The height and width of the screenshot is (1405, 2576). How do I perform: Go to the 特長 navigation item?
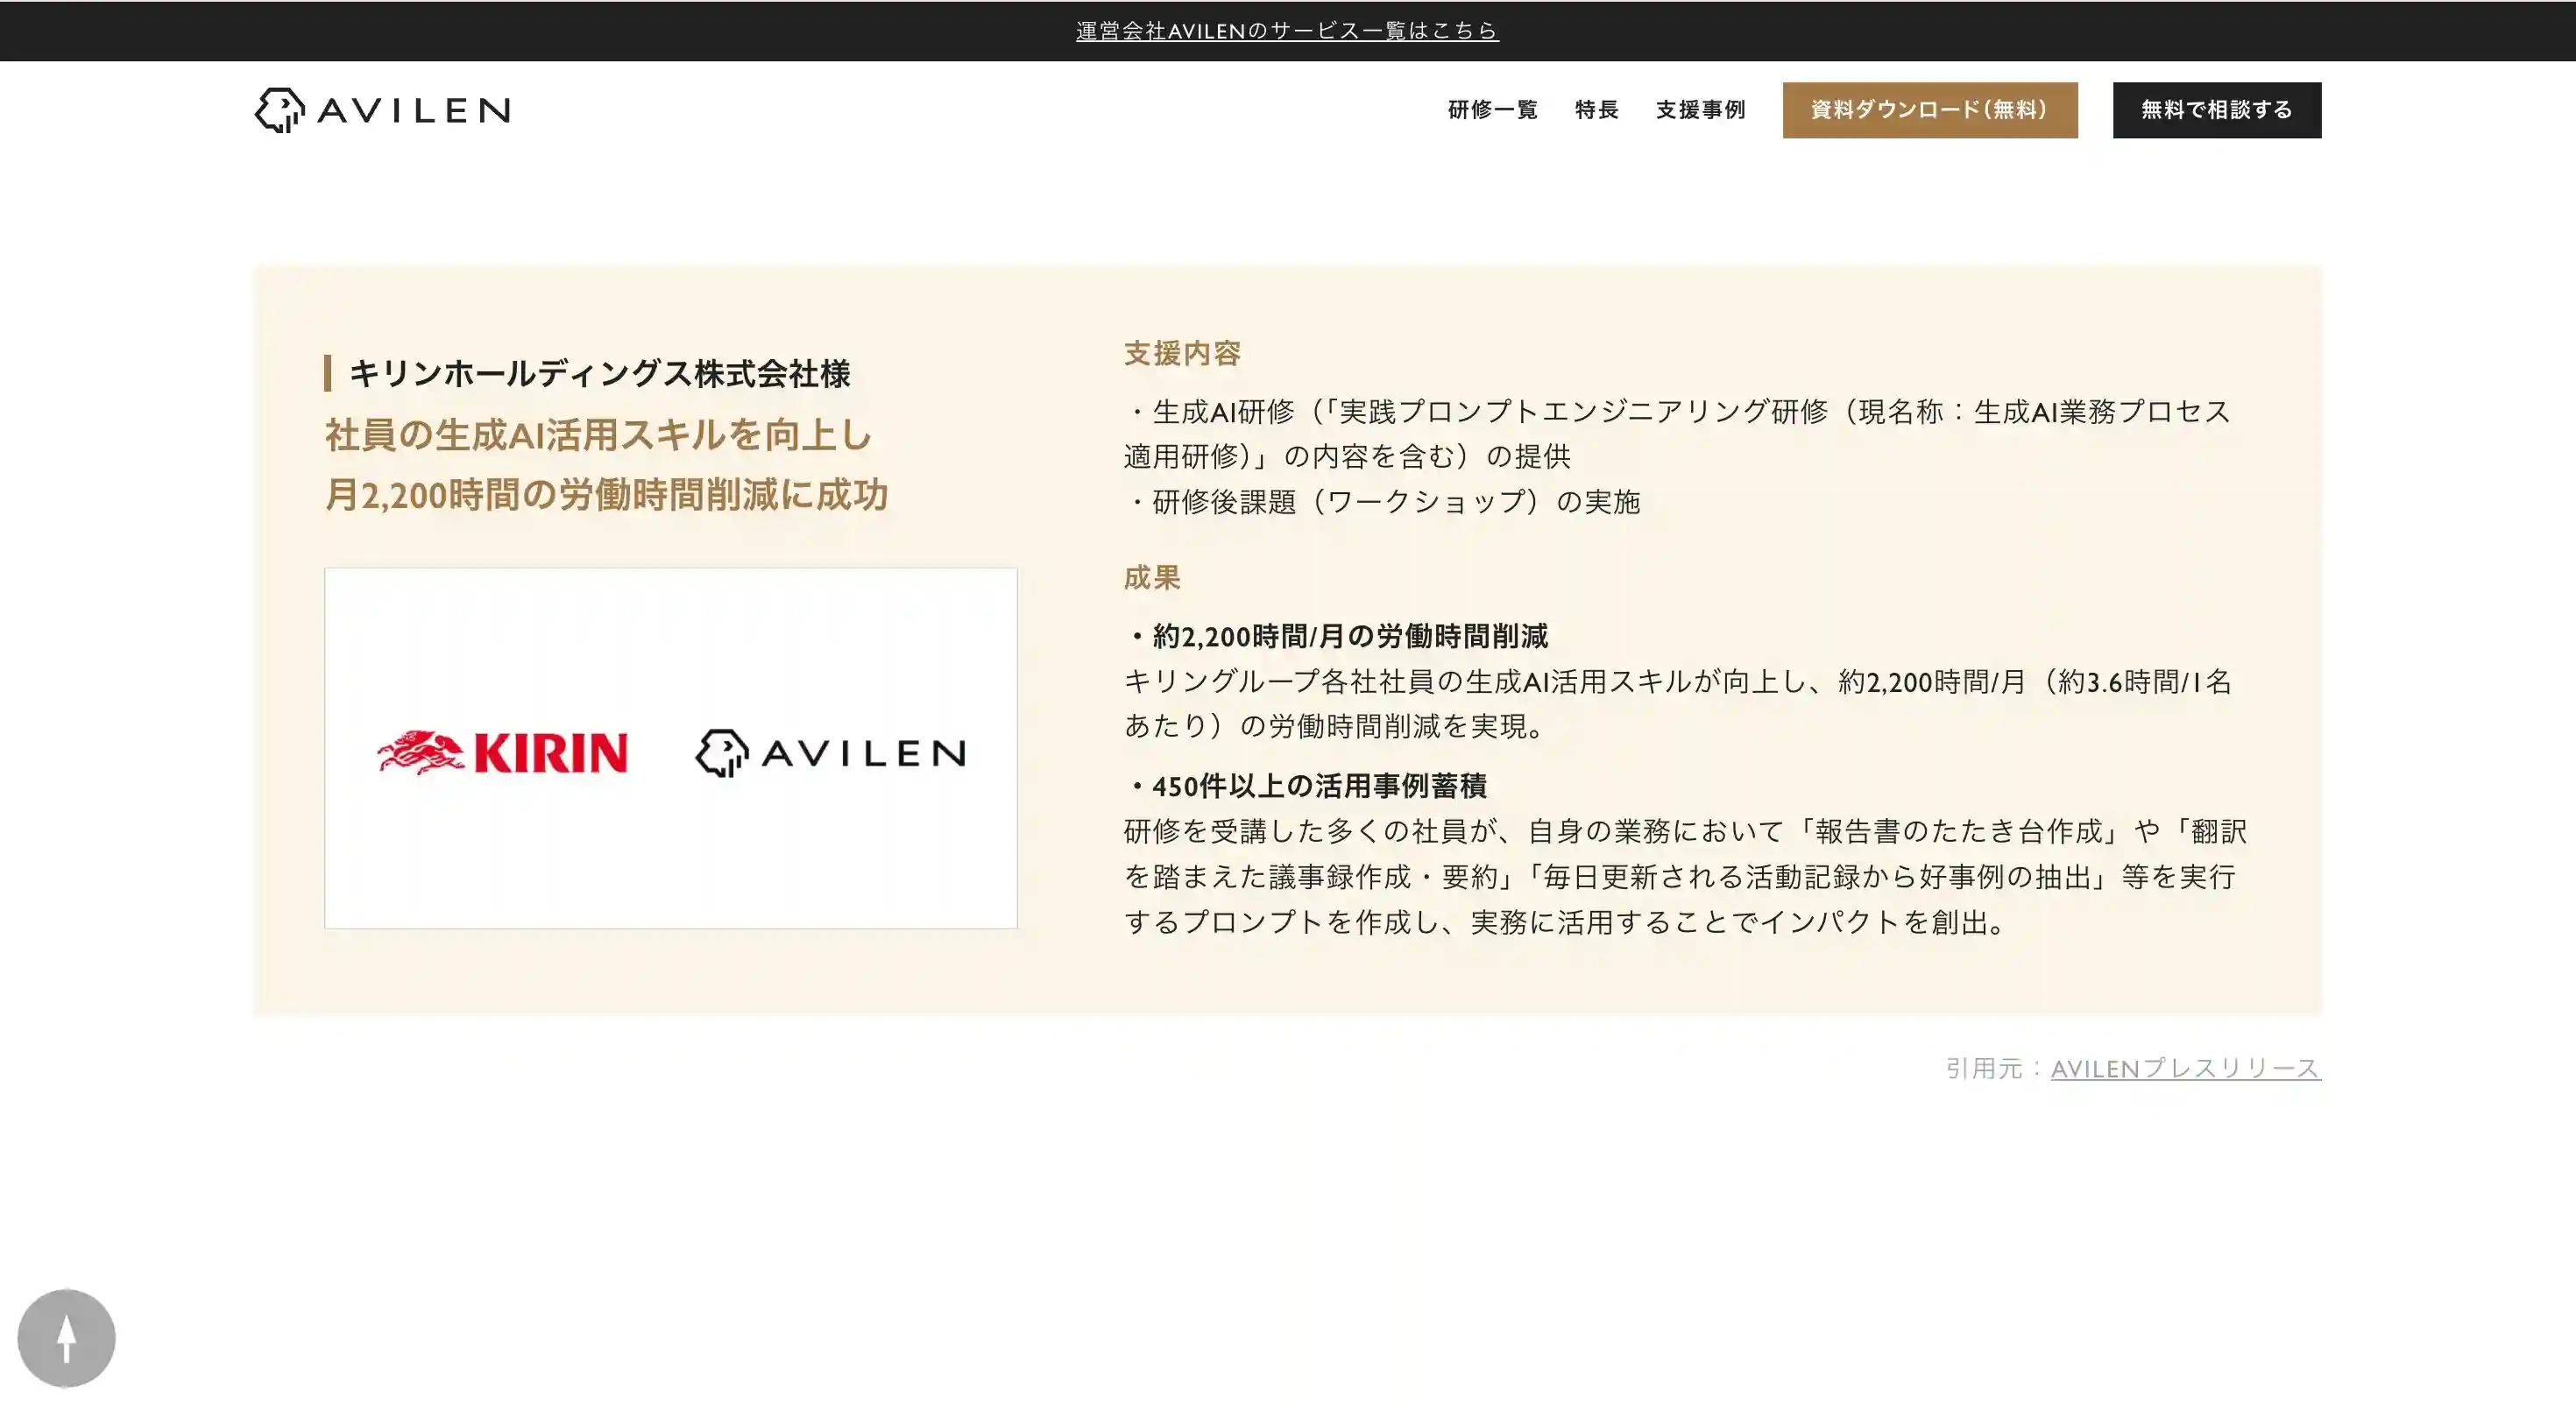coord(1596,110)
